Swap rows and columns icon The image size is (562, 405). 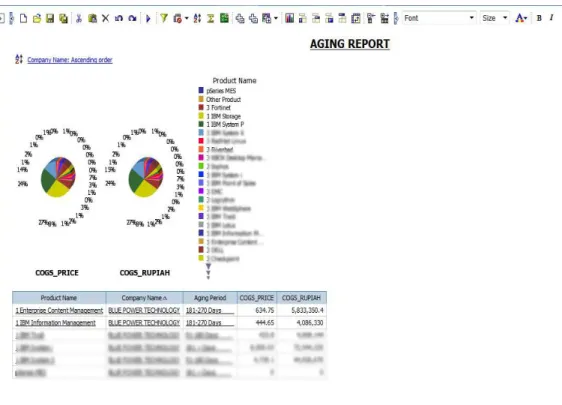pos(356,18)
